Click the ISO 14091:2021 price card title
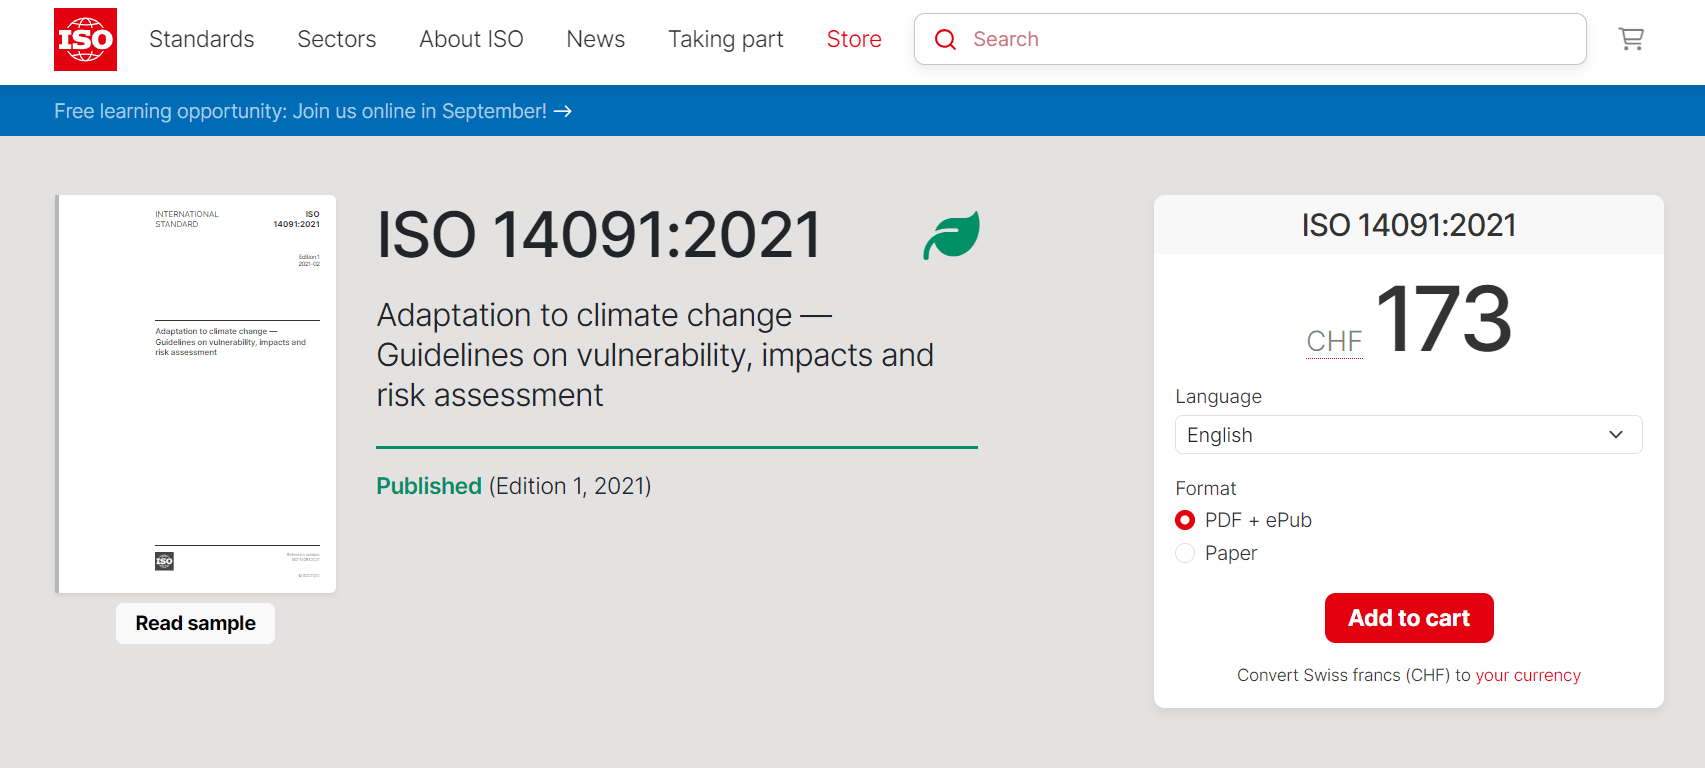Image resolution: width=1705 pixels, height=768 pixels. pyautogui.click(x=1409, y=225)
